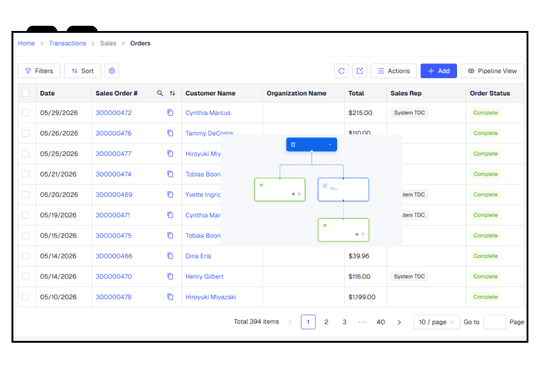Image resolution: width=540 pixels, height=384 pixels.
Task: Open sales order 300000478
Action: 114,297
